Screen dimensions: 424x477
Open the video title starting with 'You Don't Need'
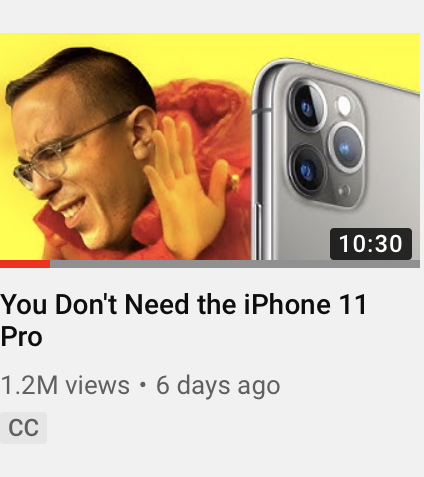[184, 320]
